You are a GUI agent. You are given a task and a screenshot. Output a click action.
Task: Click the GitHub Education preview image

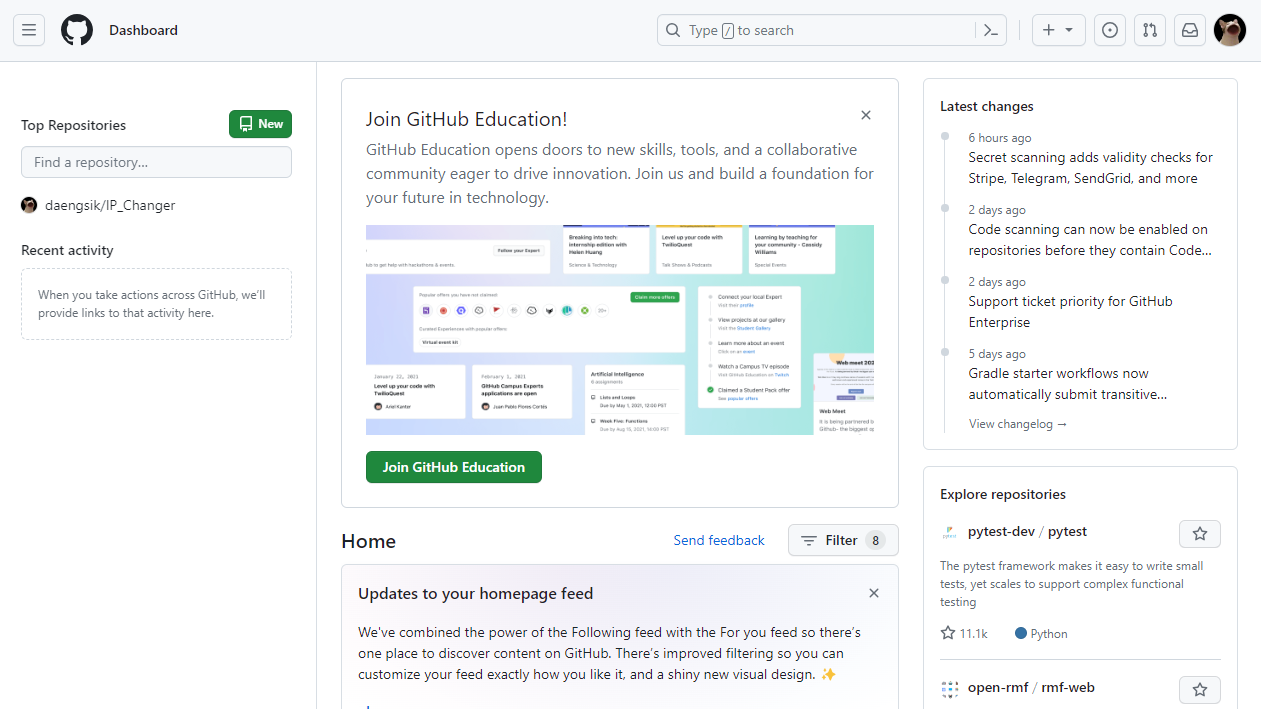(620, 330)
